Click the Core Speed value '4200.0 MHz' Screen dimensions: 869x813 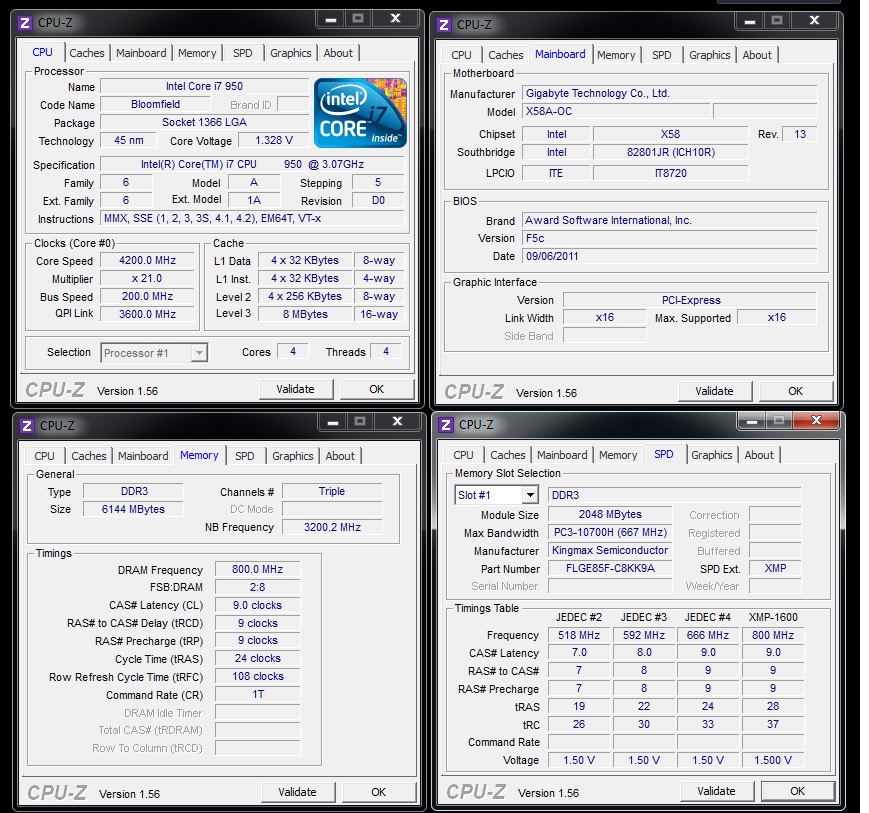coord(147,260)
